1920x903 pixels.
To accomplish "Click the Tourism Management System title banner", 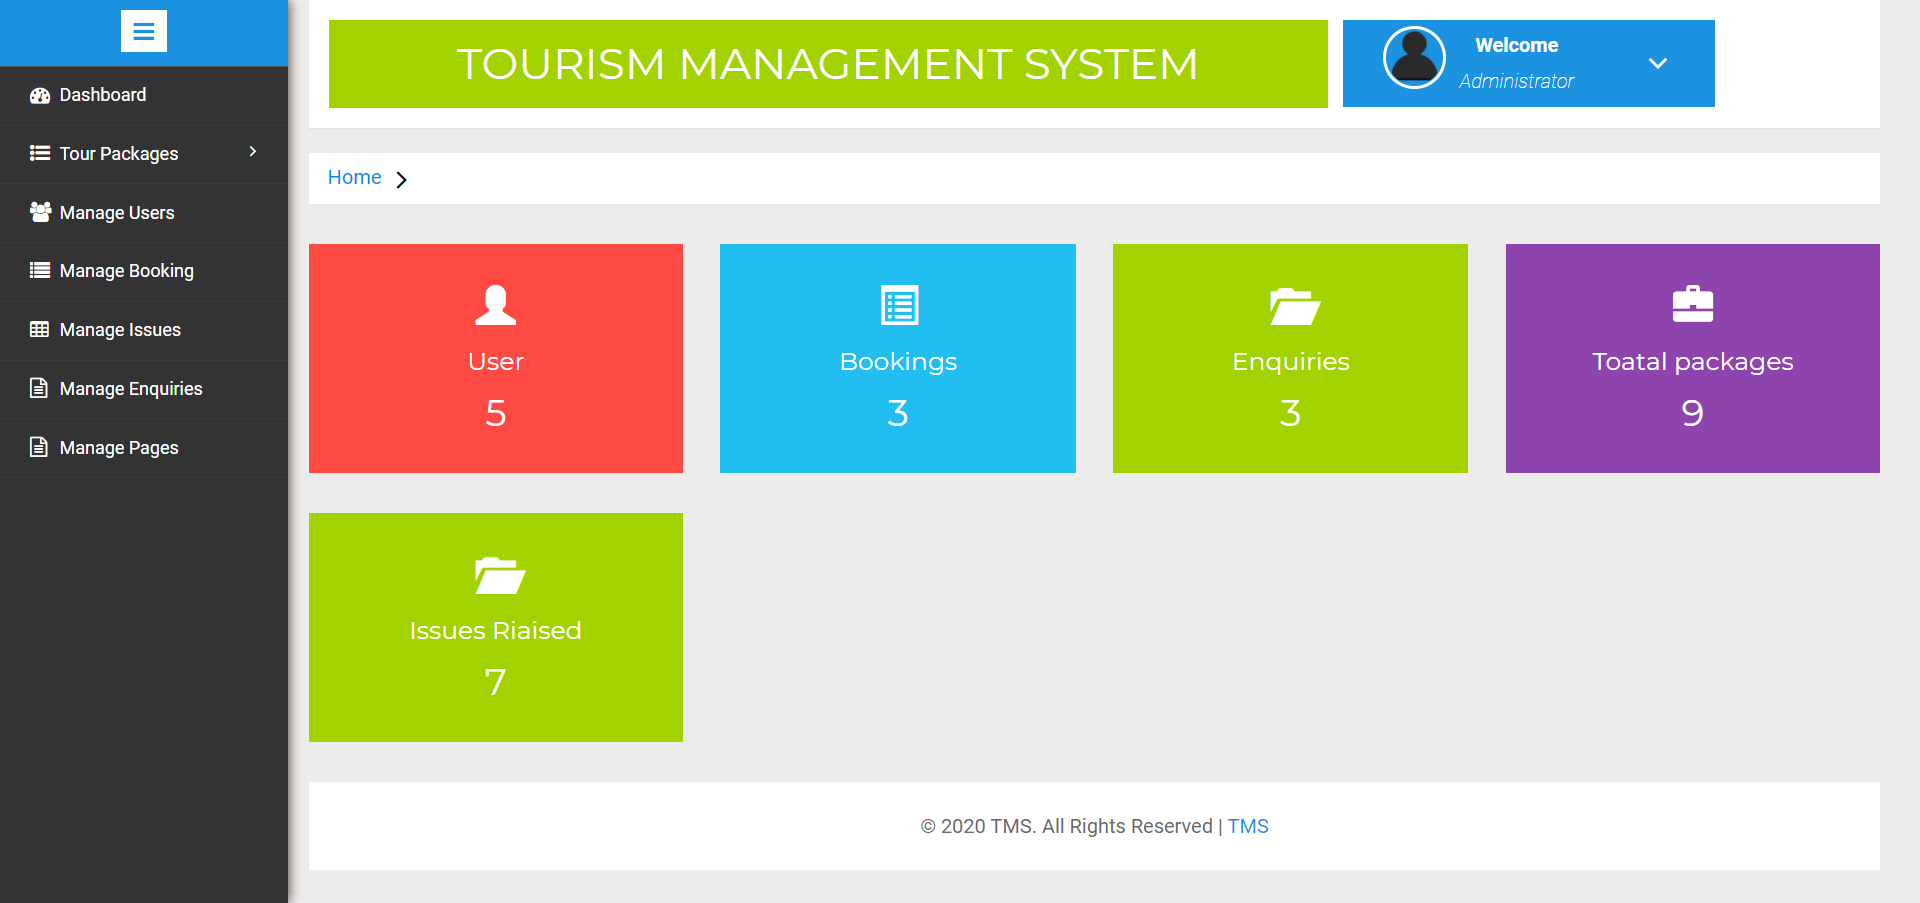I will 827,64.
